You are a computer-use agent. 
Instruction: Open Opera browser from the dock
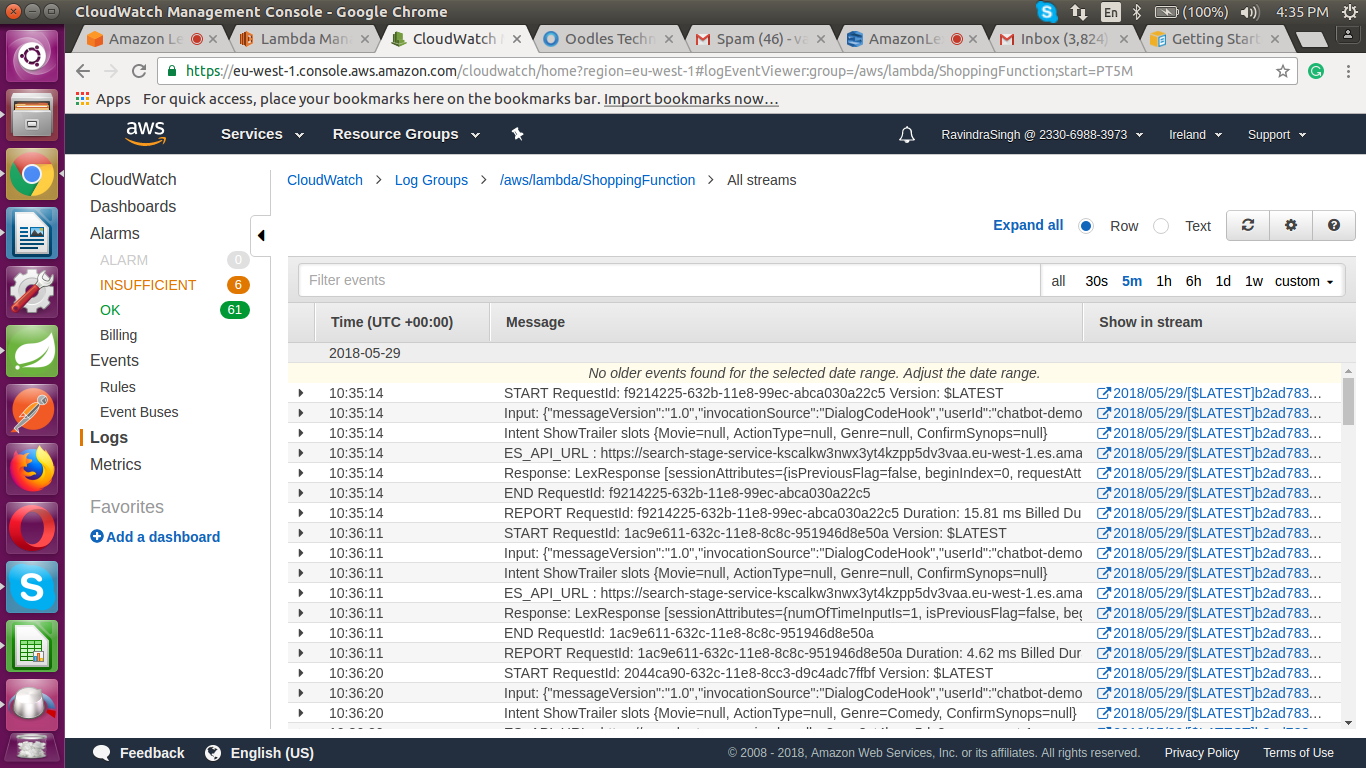click(x=32, y=526)
